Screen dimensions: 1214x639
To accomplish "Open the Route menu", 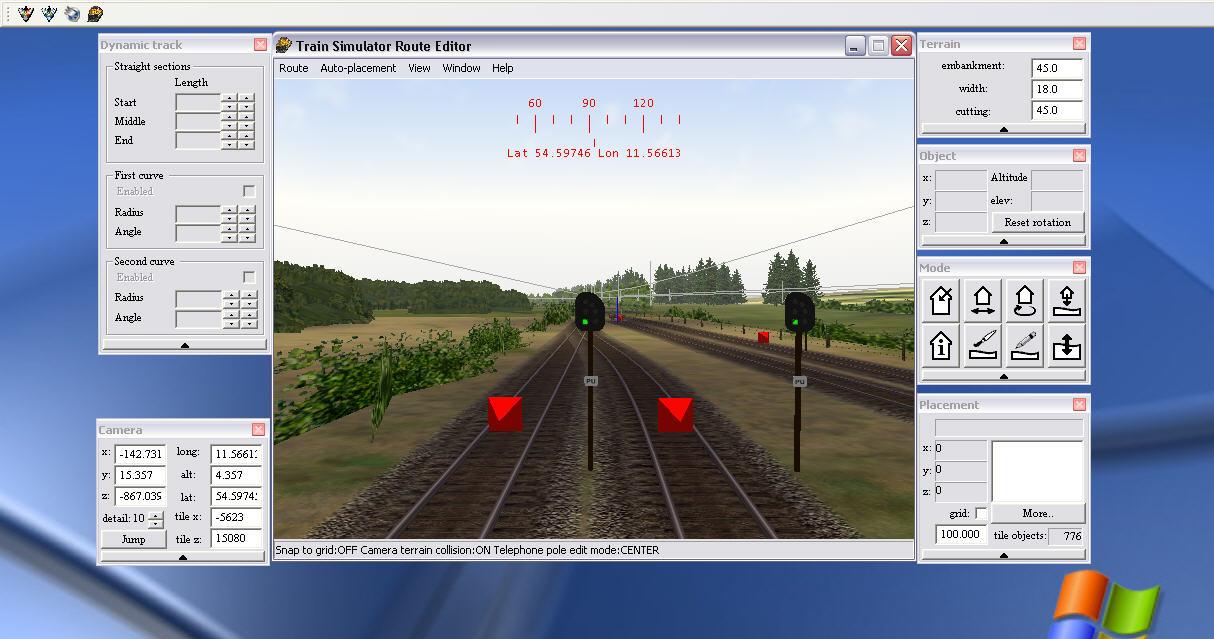I will [294, 68].
